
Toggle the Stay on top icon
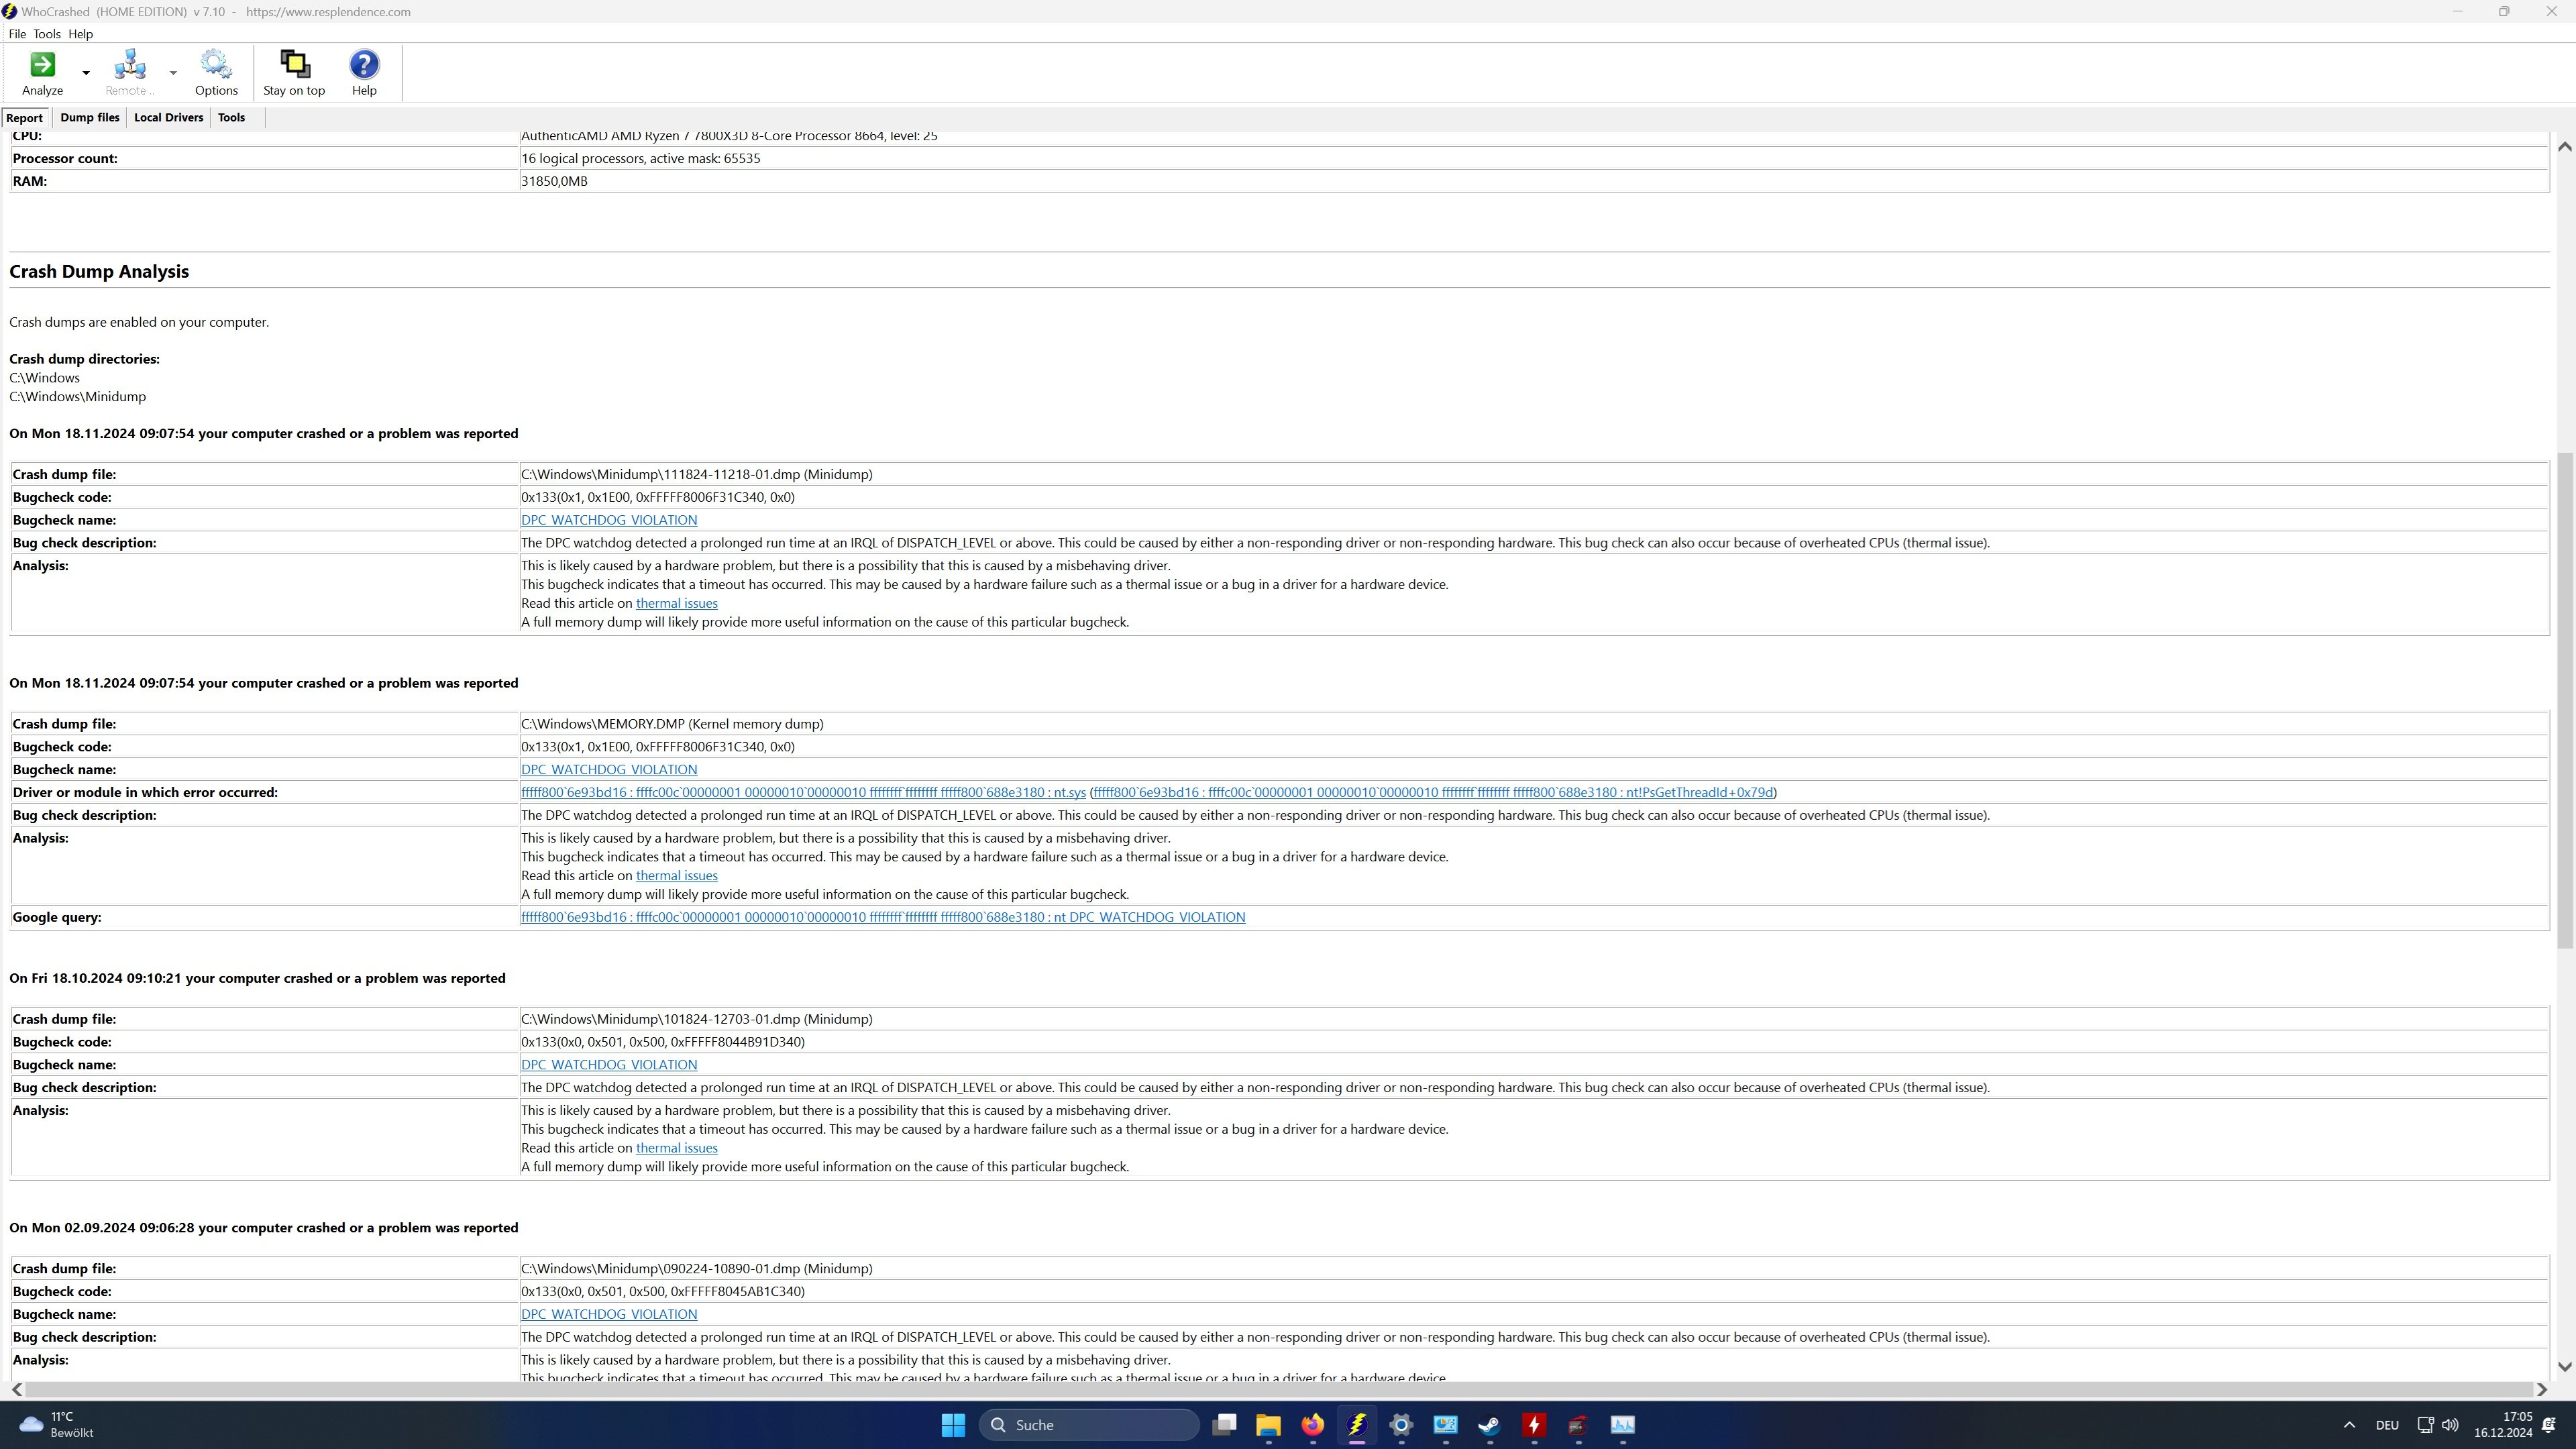(294, 66)
